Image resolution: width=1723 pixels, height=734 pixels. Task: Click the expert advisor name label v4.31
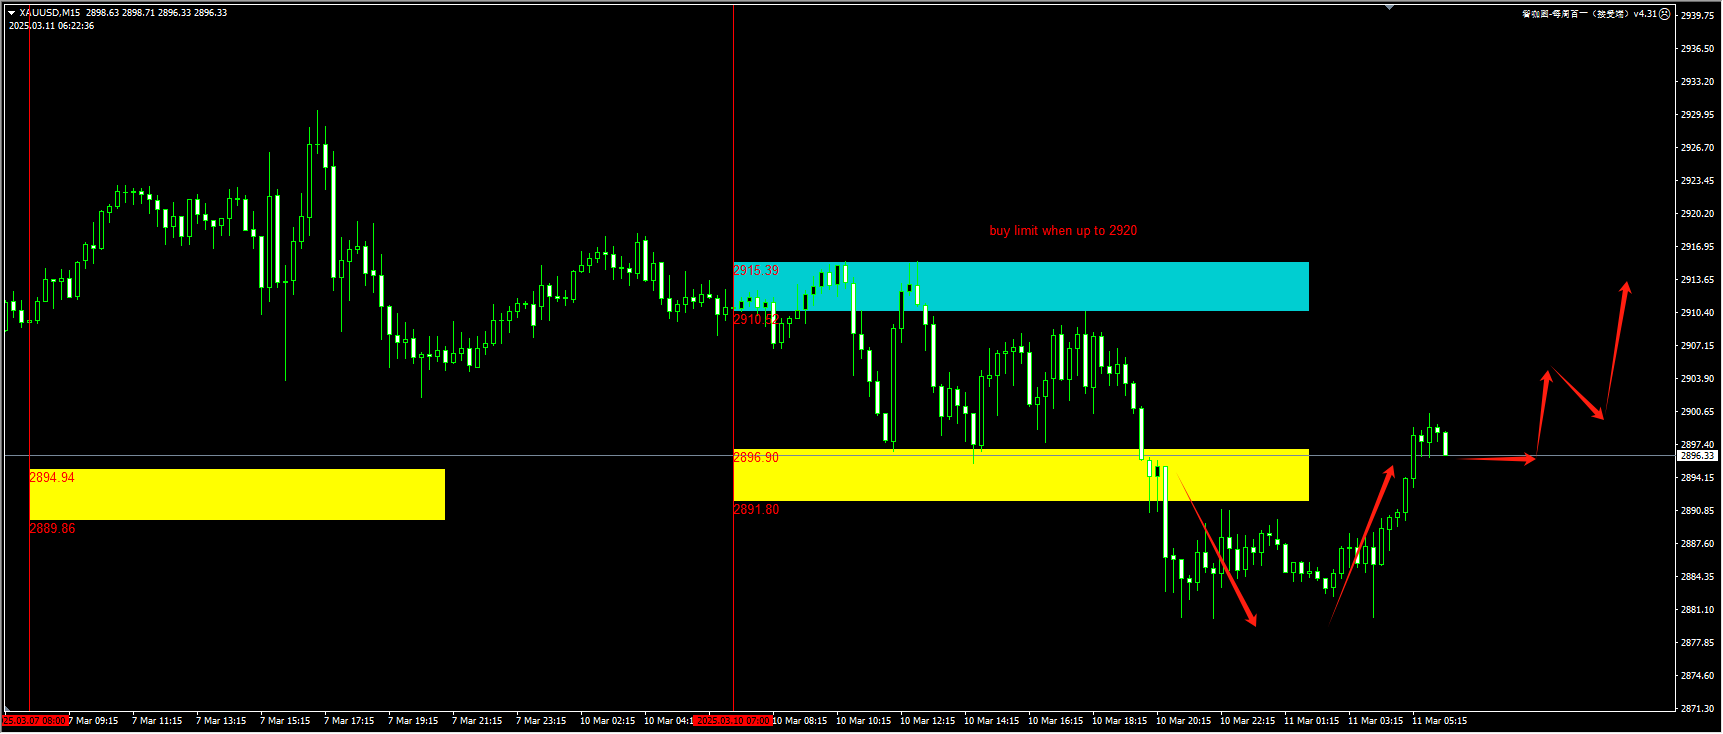pos(1589,14)
